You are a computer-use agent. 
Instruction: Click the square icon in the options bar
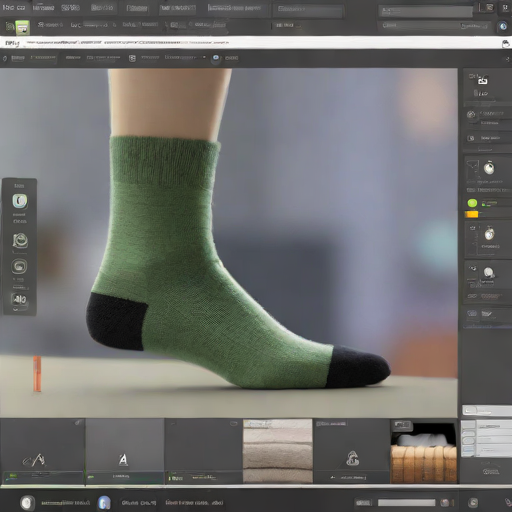tap(132, 58)
